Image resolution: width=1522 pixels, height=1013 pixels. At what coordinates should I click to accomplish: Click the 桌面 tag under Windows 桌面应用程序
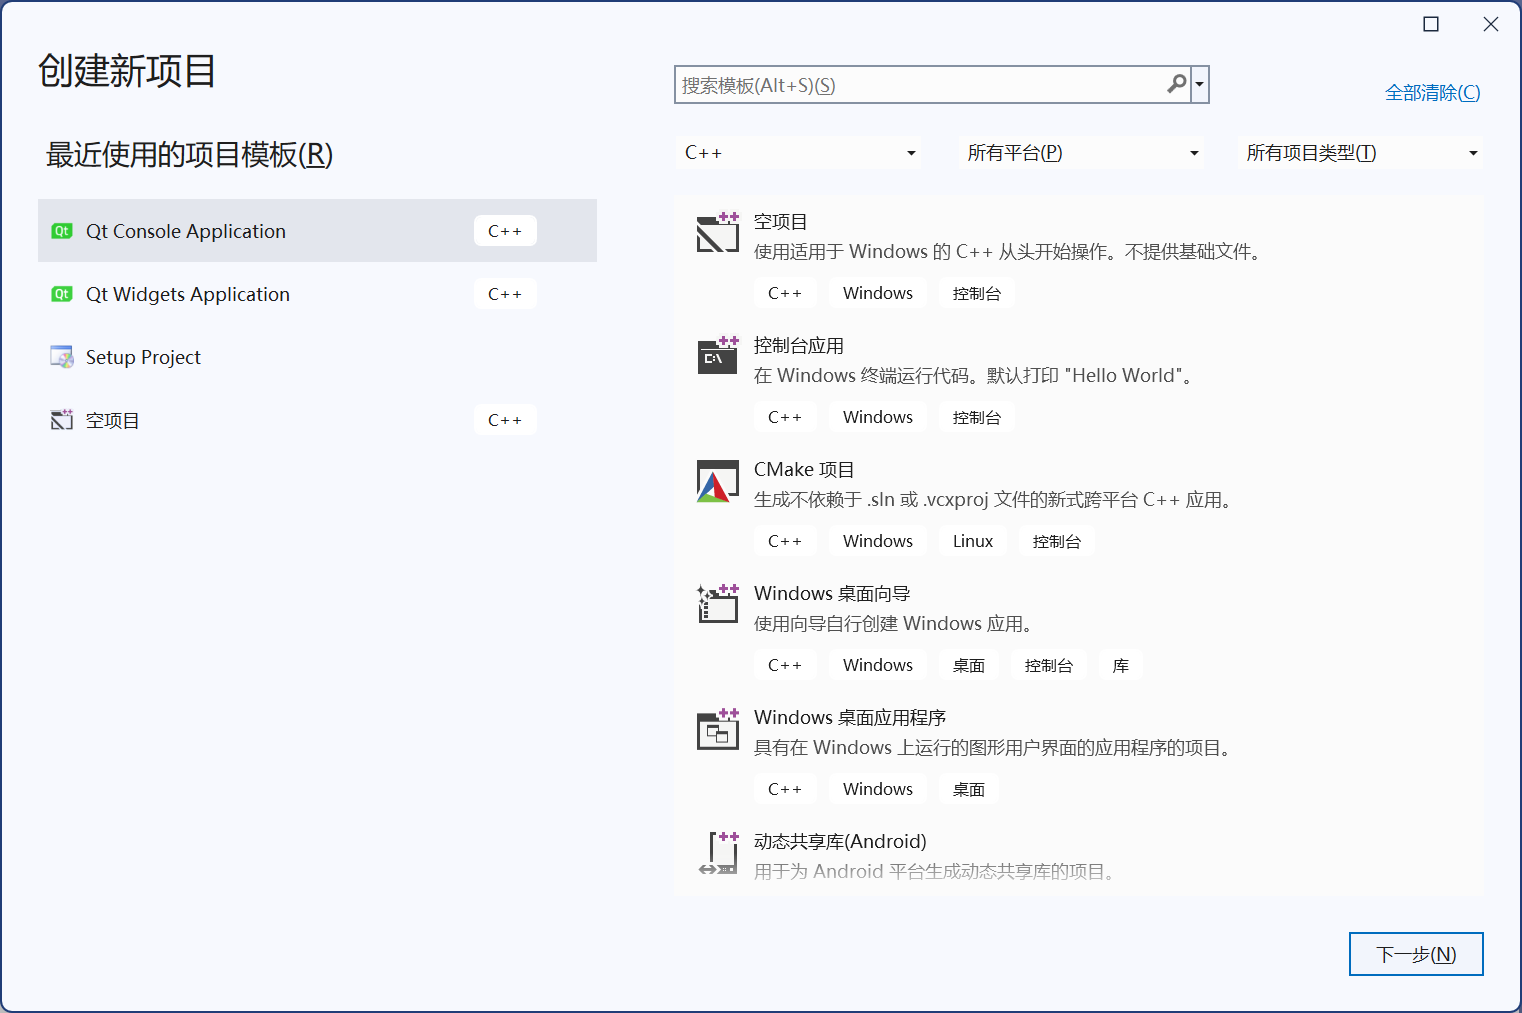coord(969,789)
